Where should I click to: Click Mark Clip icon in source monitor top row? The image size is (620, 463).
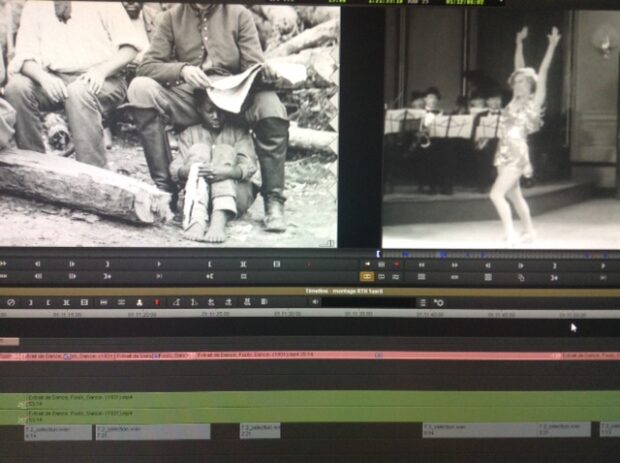(243, 264)
